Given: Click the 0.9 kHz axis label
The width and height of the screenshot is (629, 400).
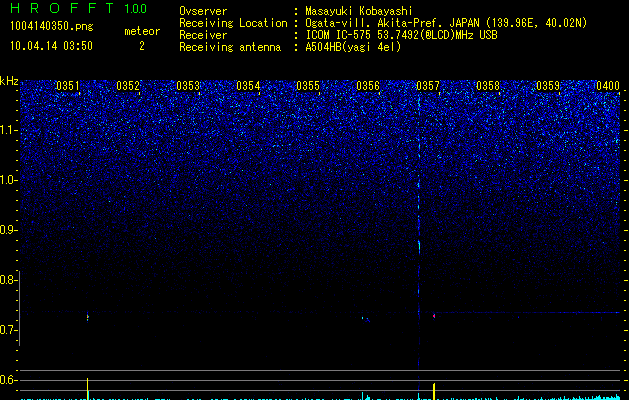Looking at the screenshot, I should point(8,230).
